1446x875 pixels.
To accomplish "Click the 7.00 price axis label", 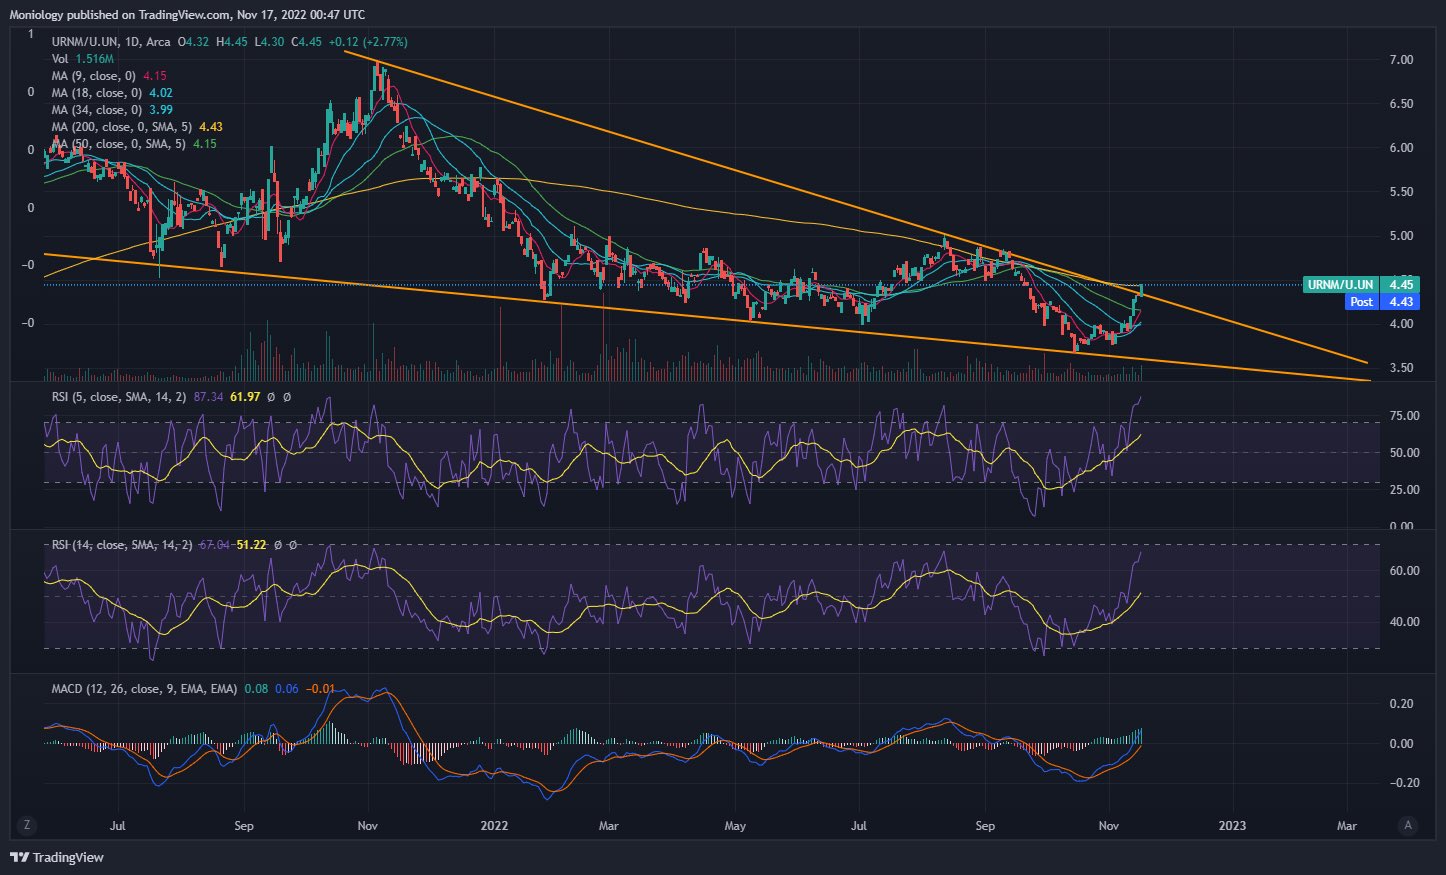I will (1401, 60).
